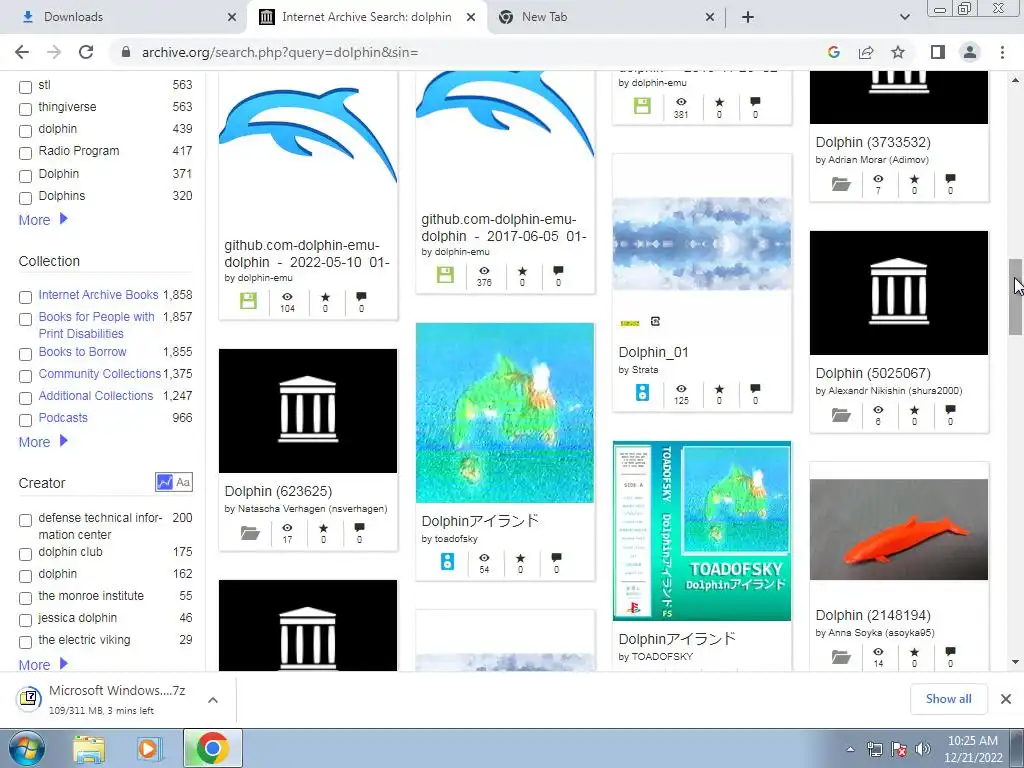1024x768 pixels.
Task: Bookmark this page with the star icon
Action: [898, 52]
